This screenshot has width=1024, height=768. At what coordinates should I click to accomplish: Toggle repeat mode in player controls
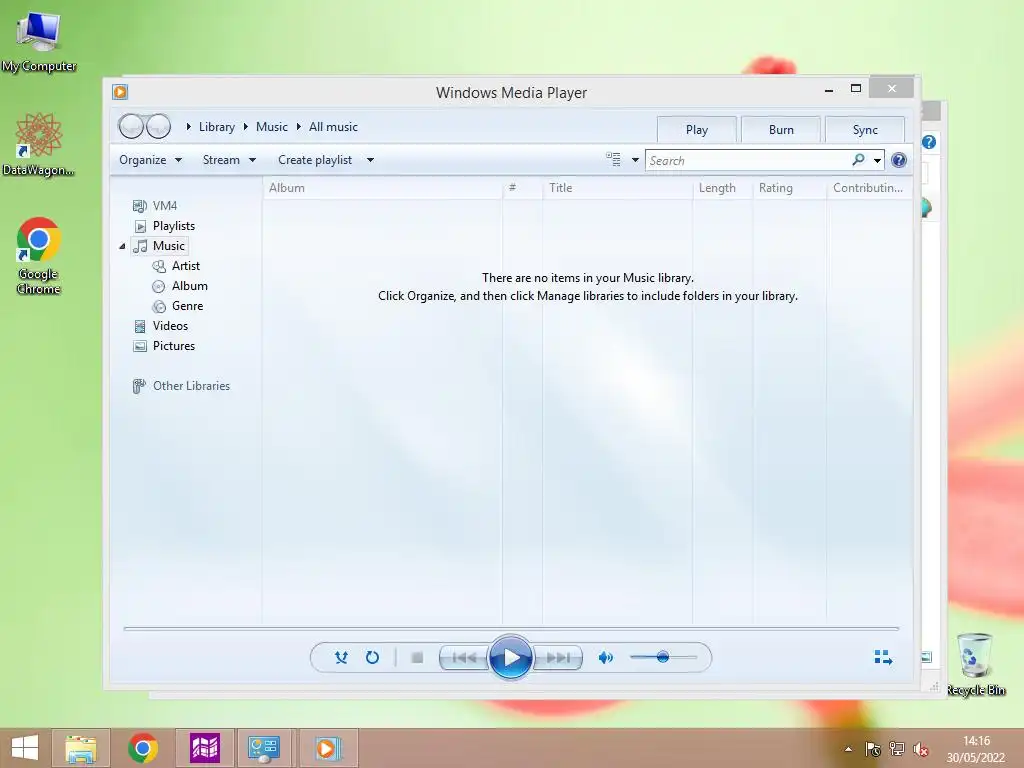tap(372, 657)
